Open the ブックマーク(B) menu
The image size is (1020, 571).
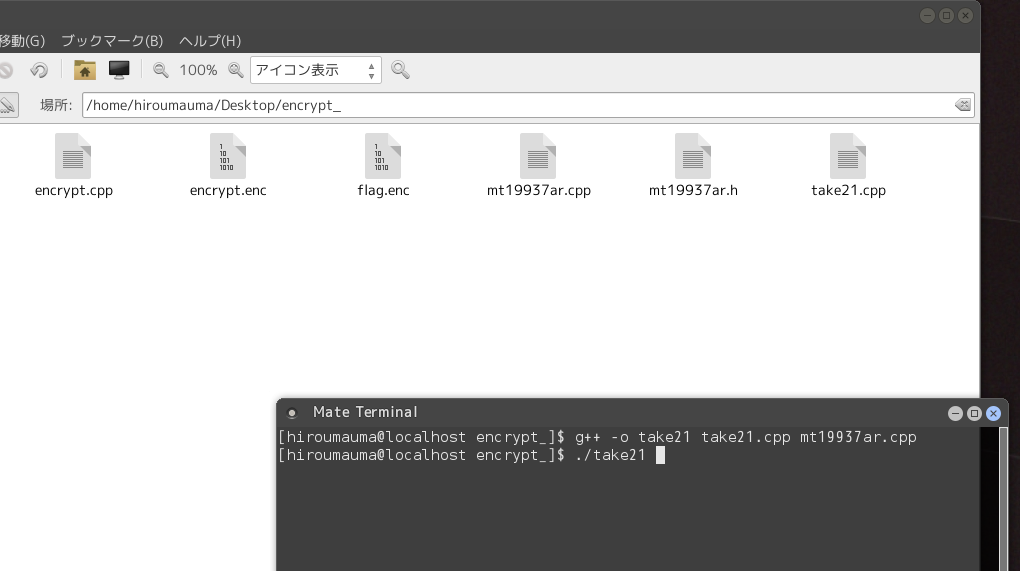point(111,41)
